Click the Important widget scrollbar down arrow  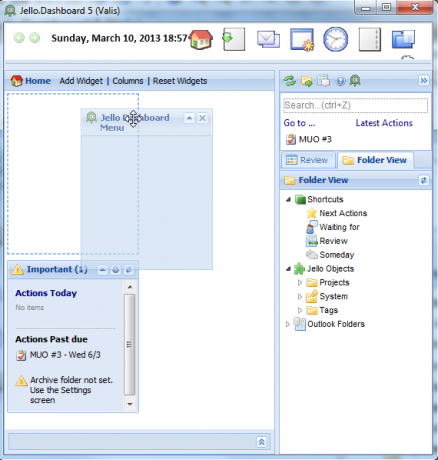(130, 404)
